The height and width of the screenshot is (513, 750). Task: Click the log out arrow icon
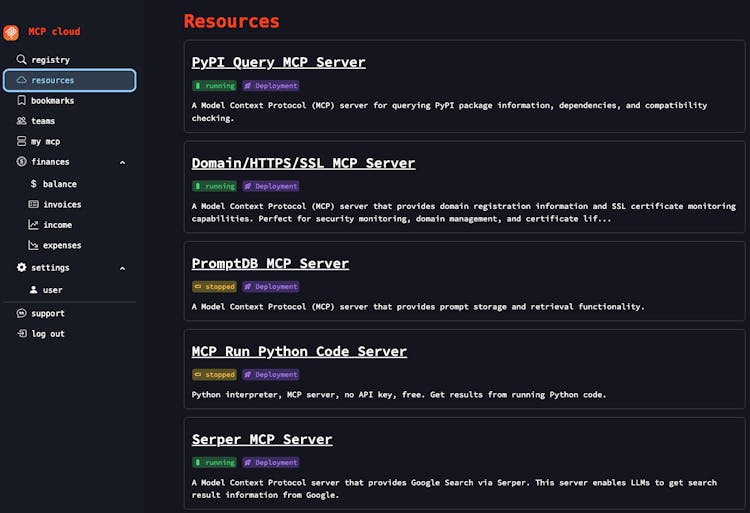[22, 333]
